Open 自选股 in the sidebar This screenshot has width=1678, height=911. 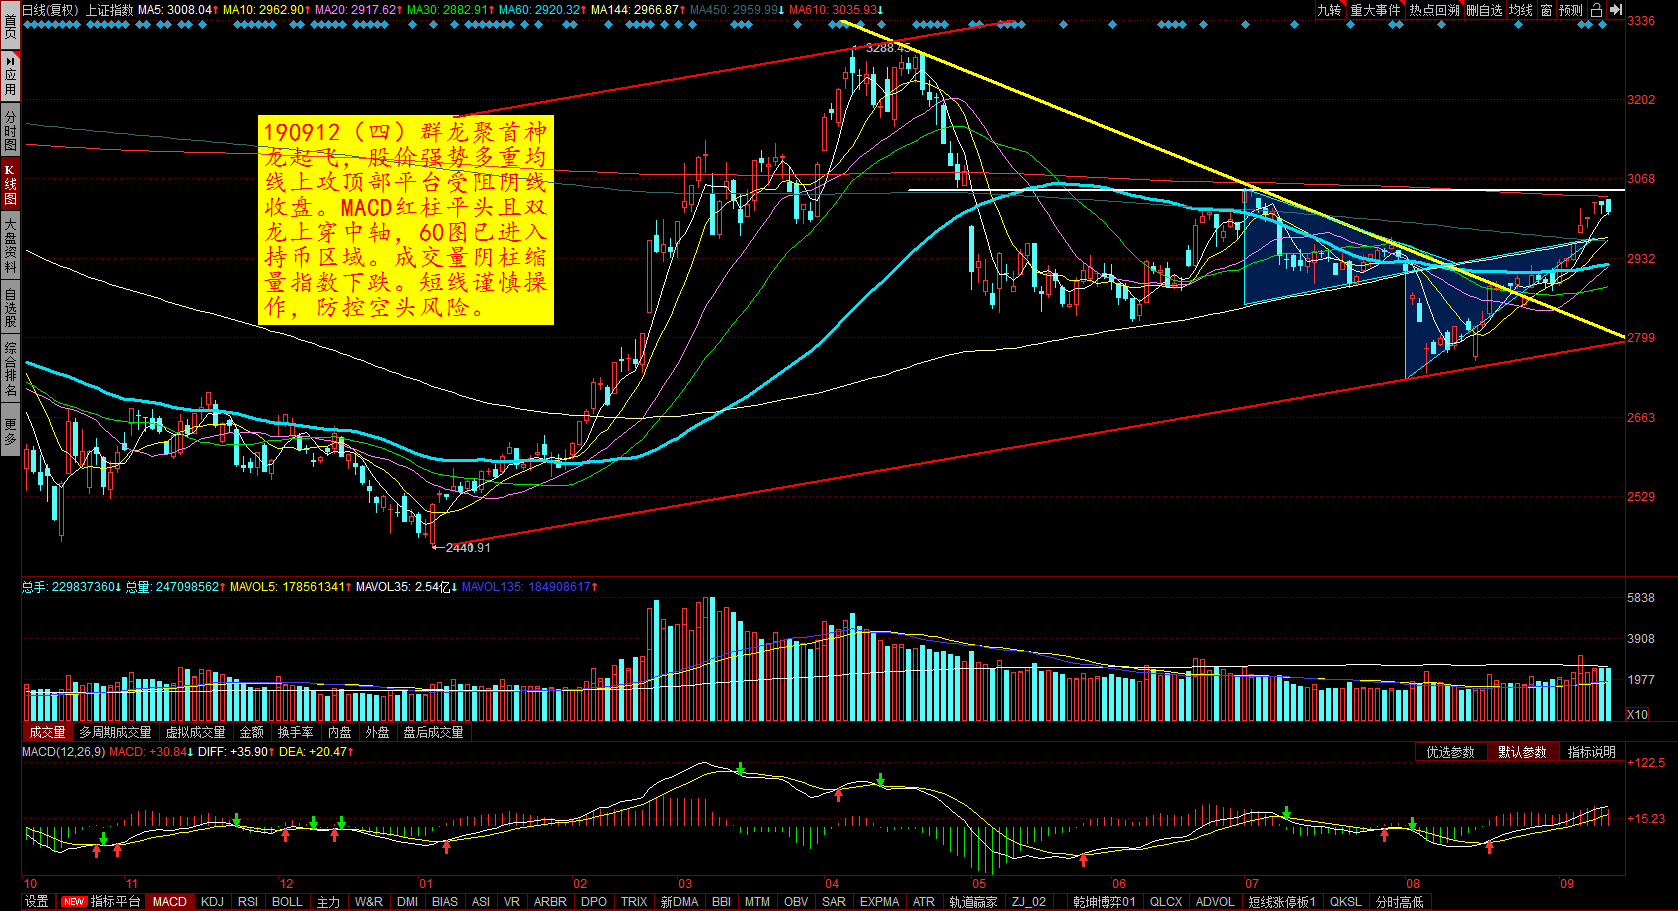[10, 308]
